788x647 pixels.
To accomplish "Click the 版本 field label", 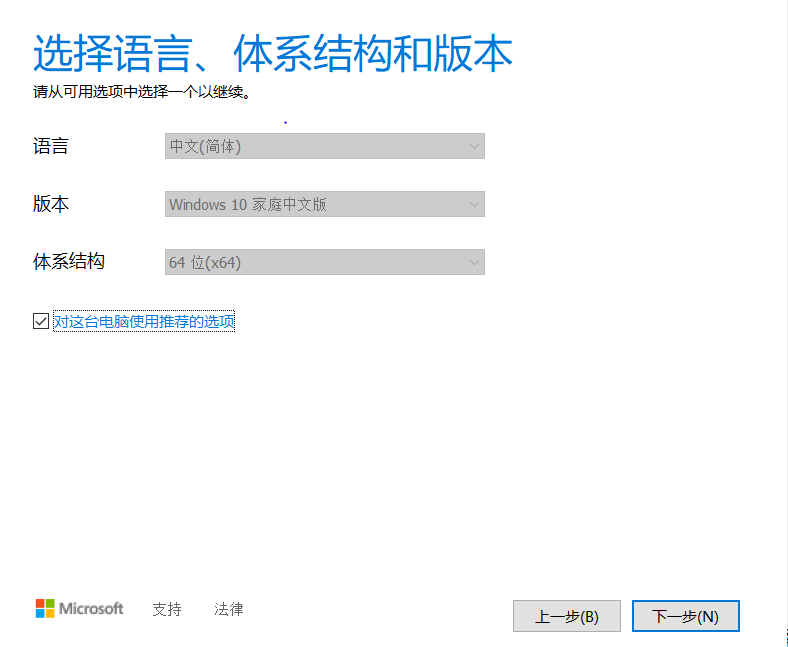I will point(51,204).
